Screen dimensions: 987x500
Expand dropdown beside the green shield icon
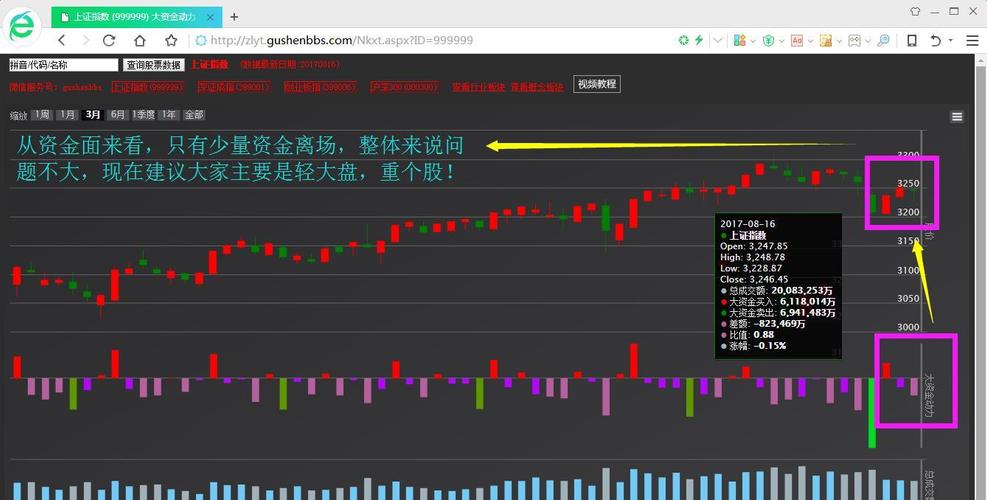(x=782, y=41)
